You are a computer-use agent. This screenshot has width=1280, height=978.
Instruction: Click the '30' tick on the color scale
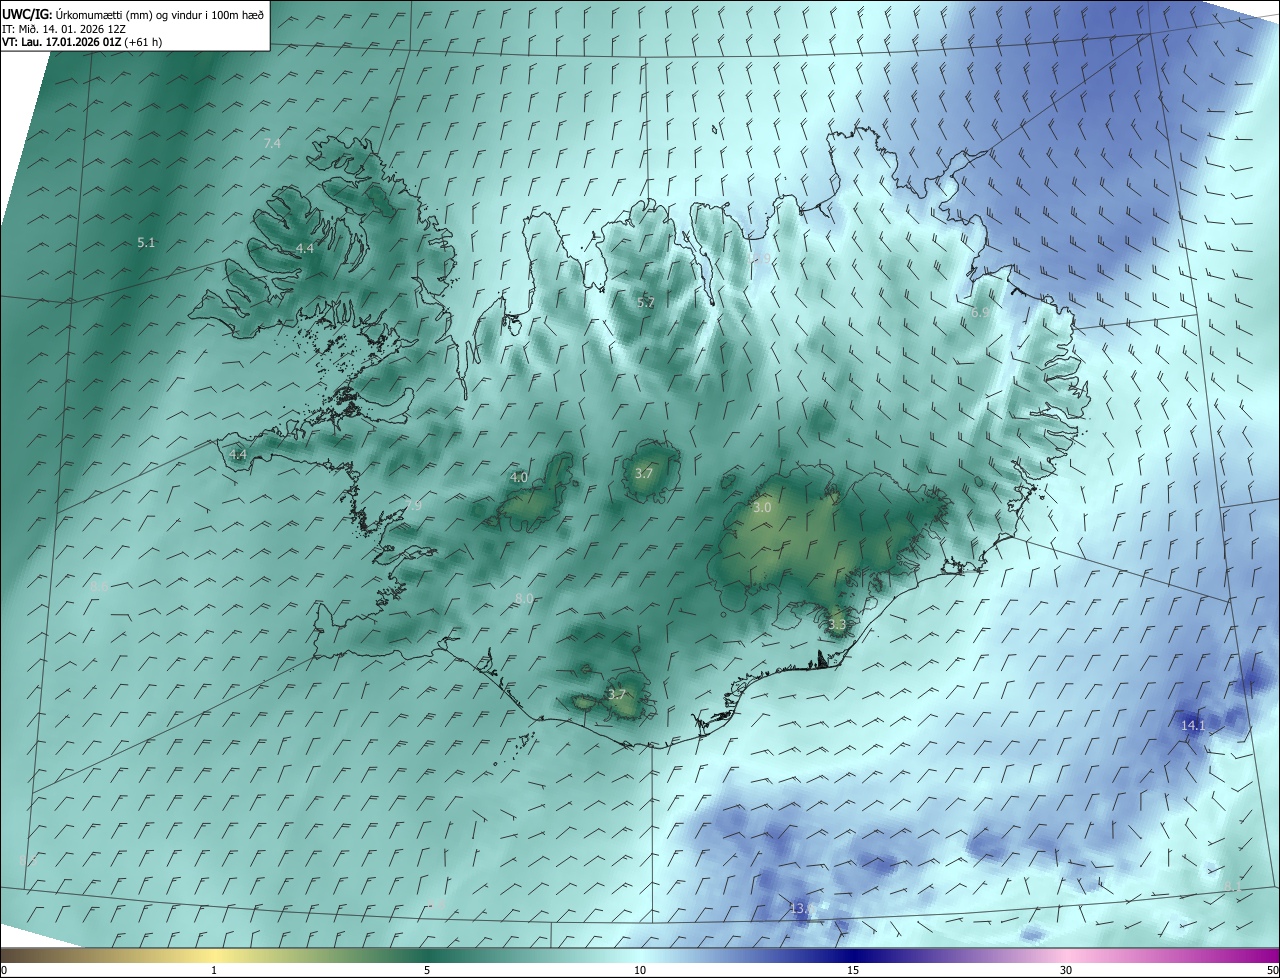tap(1066, 970)
